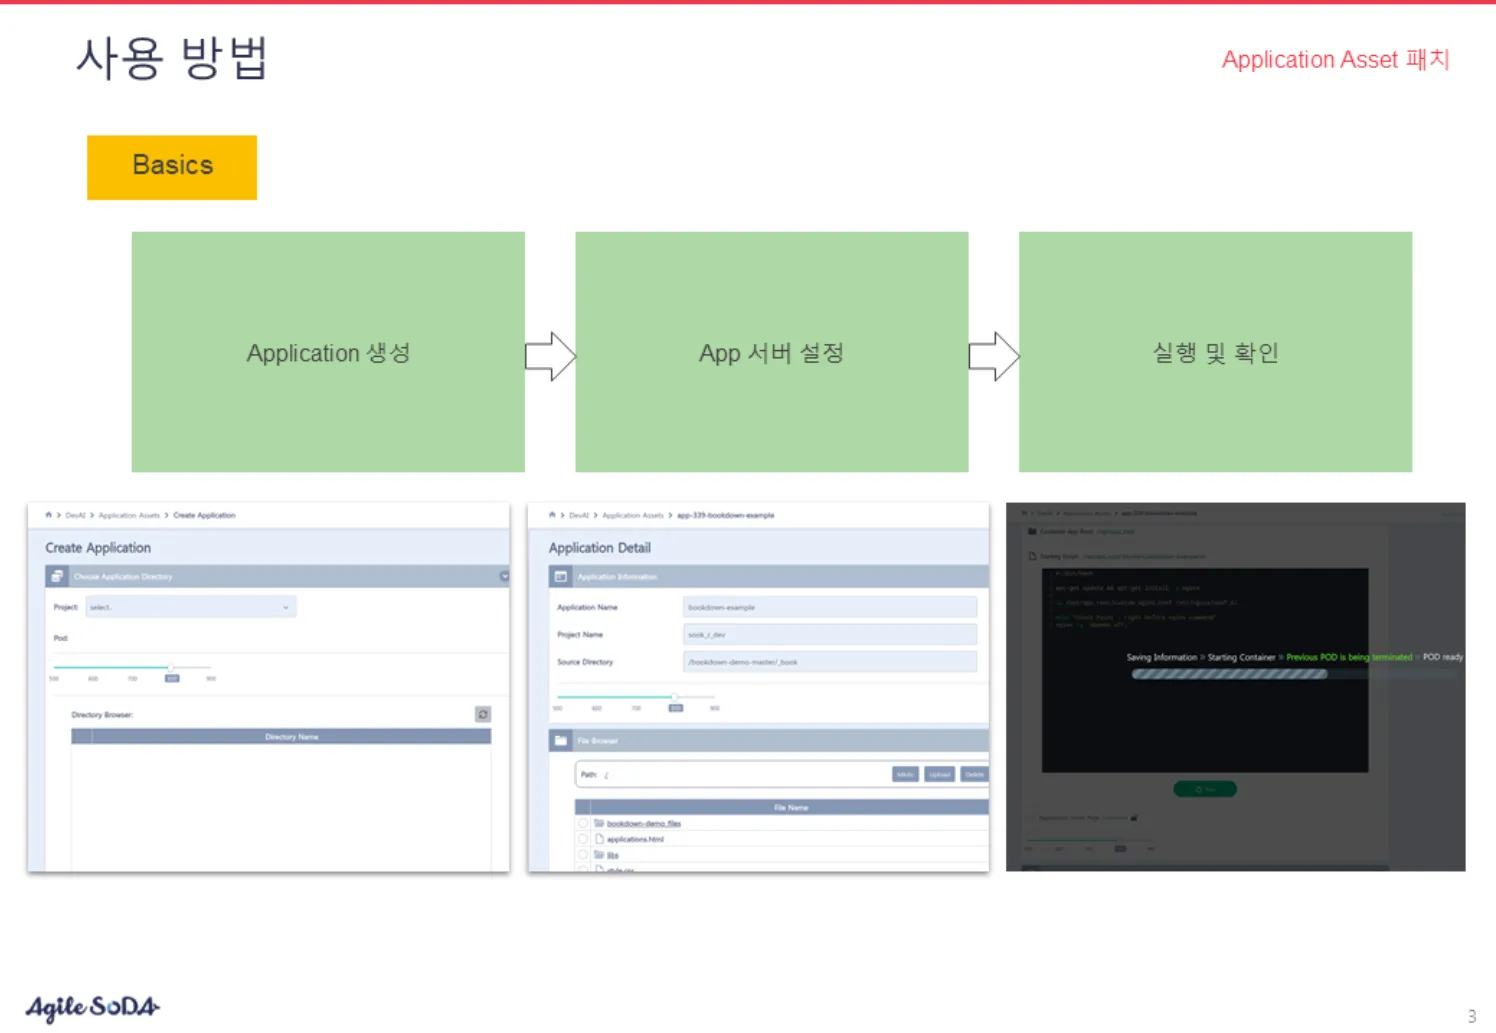The height and width of the screenshot is (1033, 1496).
Task: Open the Project select dropdown
Action: [191, 607]
